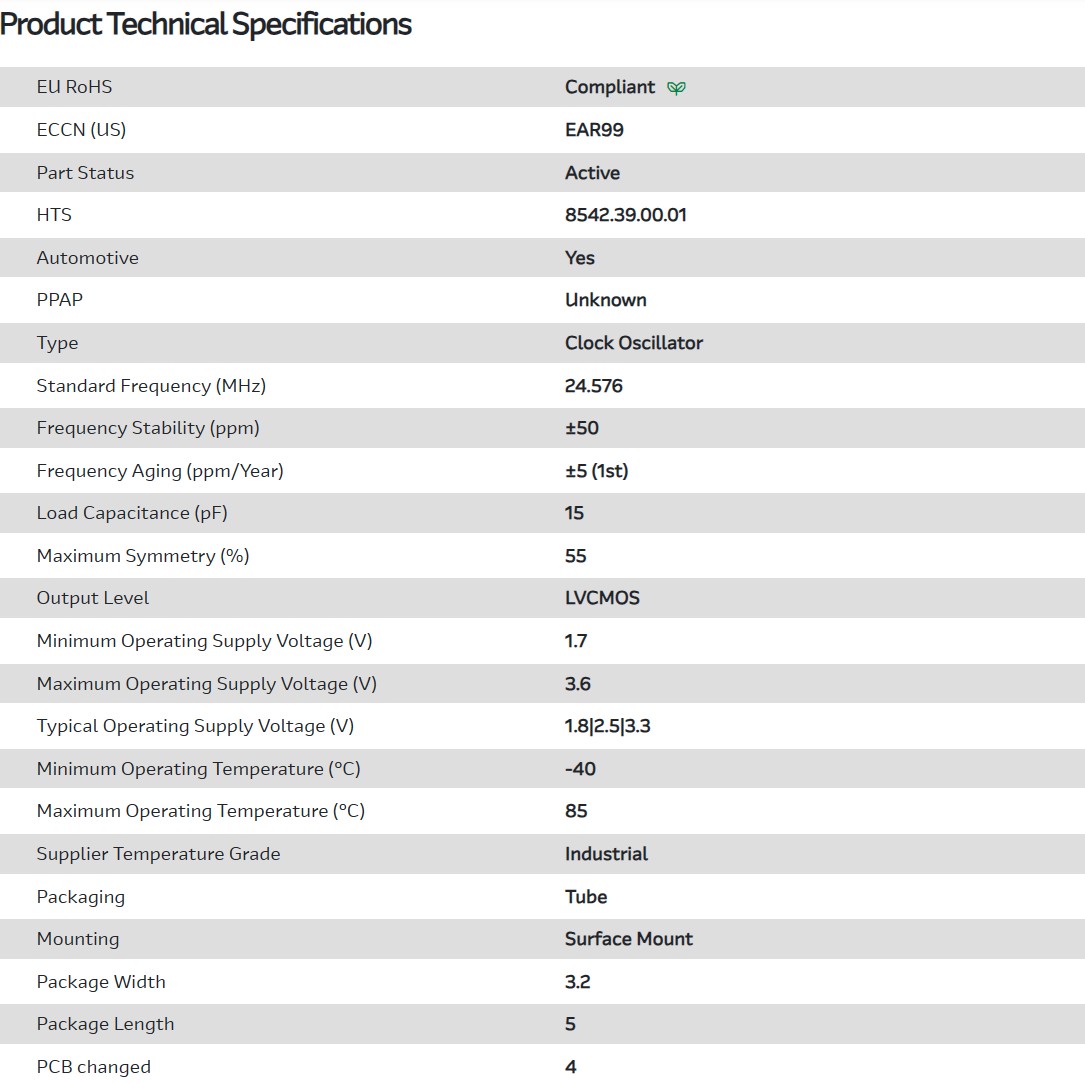Image resolution: width=1085 pixels, height=1084 pixels.
Task: Select the EAR99 ECCN value
Action: coord(594,130)
